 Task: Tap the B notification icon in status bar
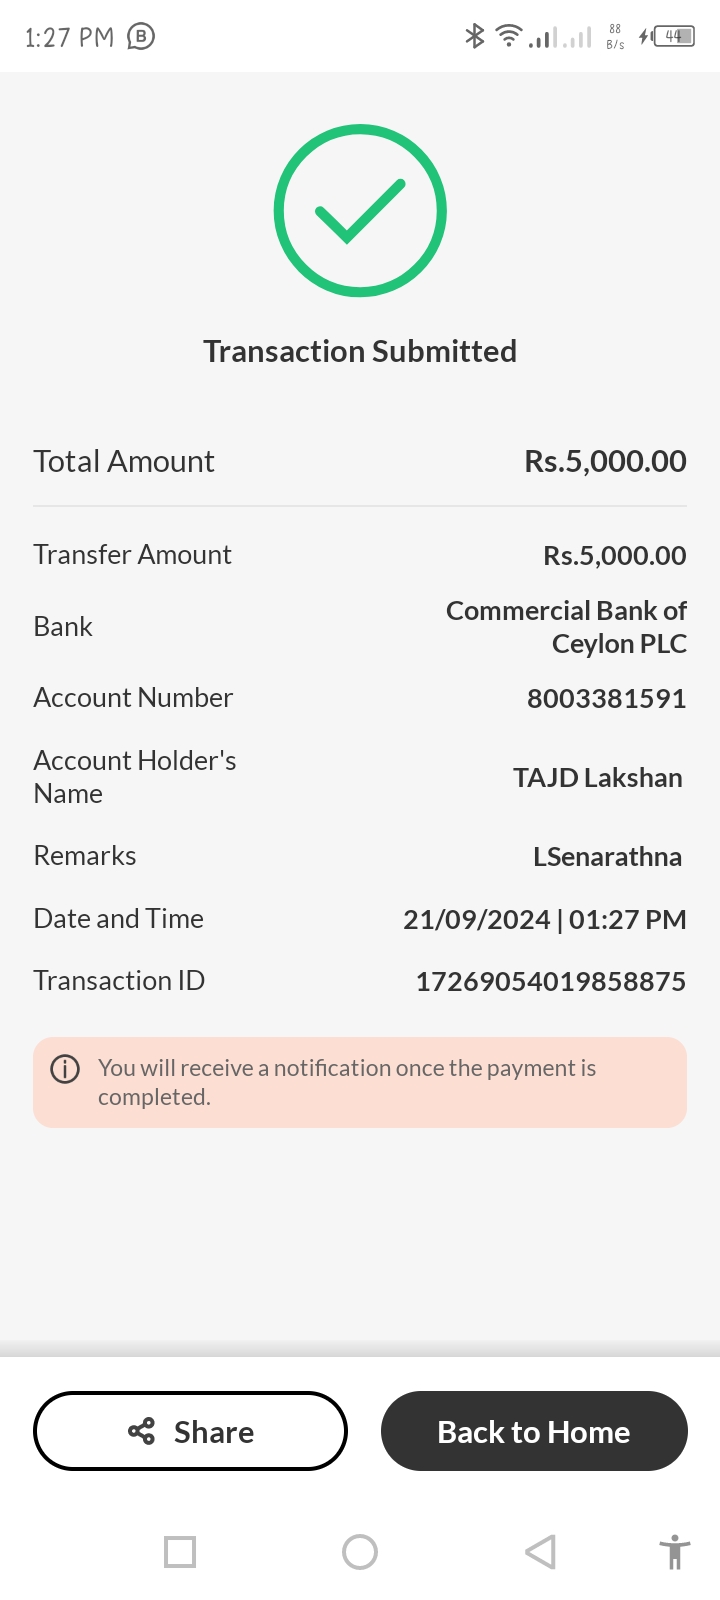coord(141,37)
